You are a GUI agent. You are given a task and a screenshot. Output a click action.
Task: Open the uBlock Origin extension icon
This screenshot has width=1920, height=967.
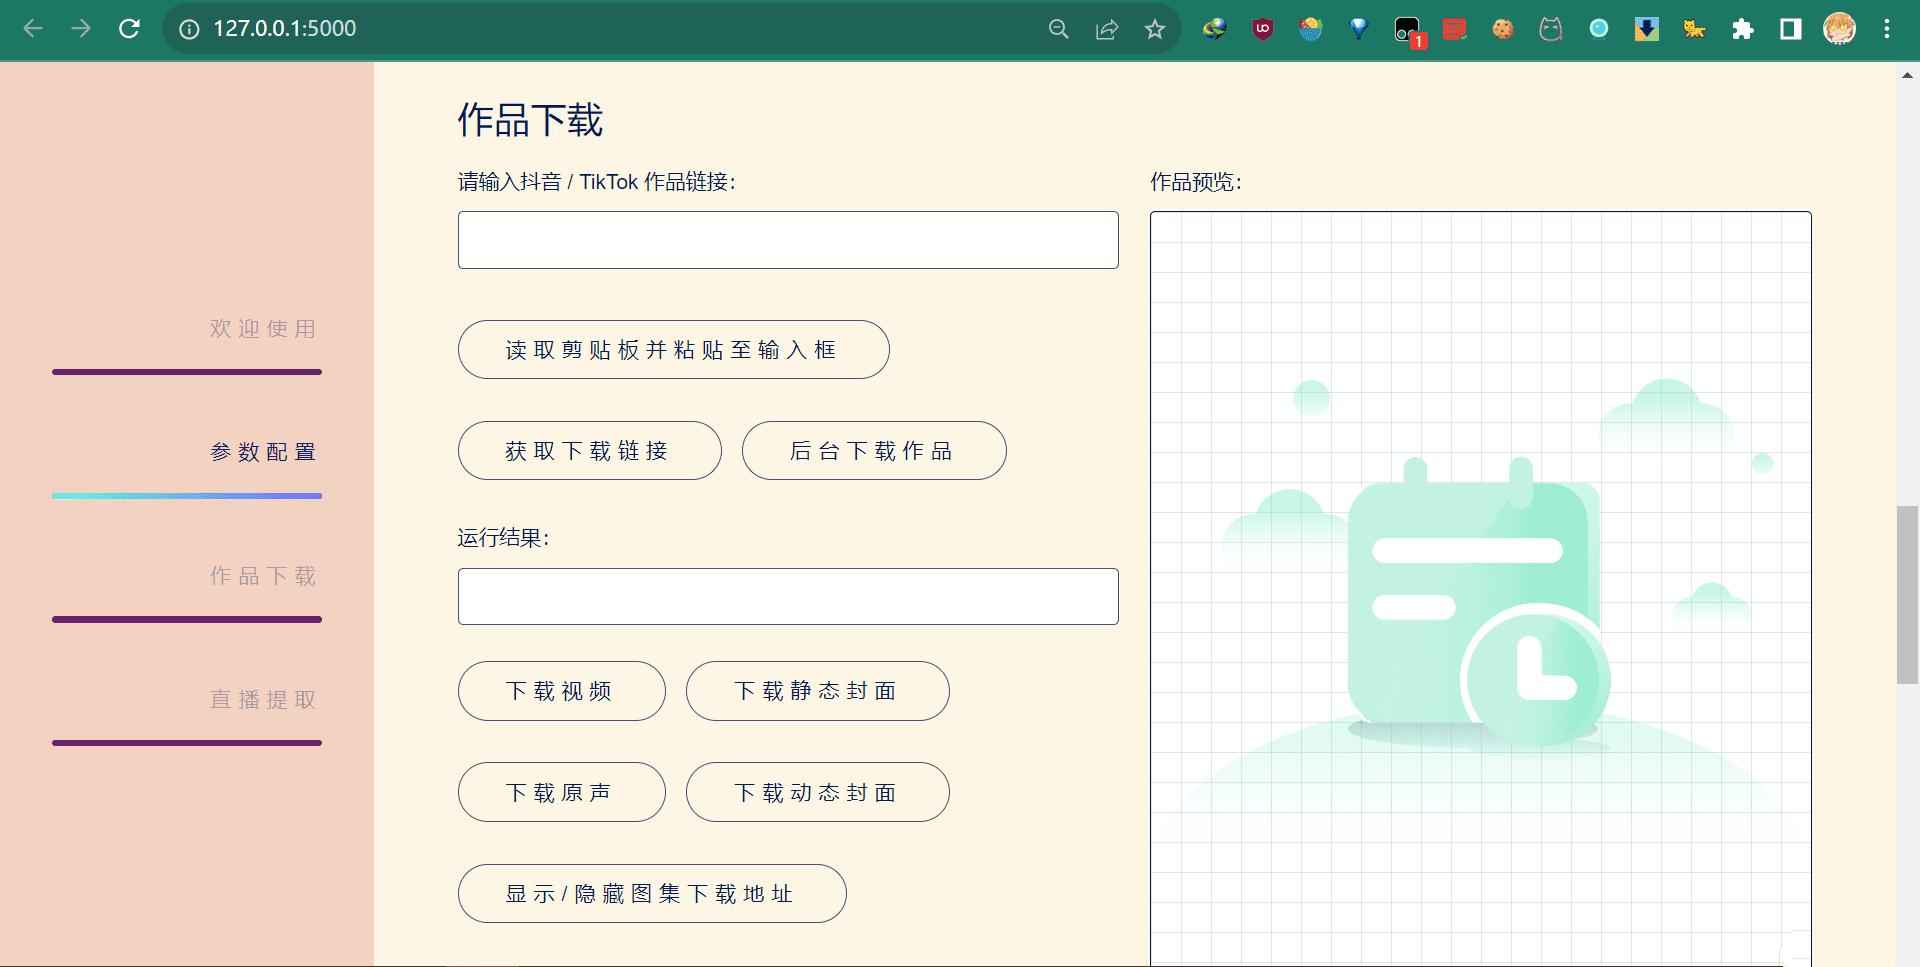(1263, 29)
